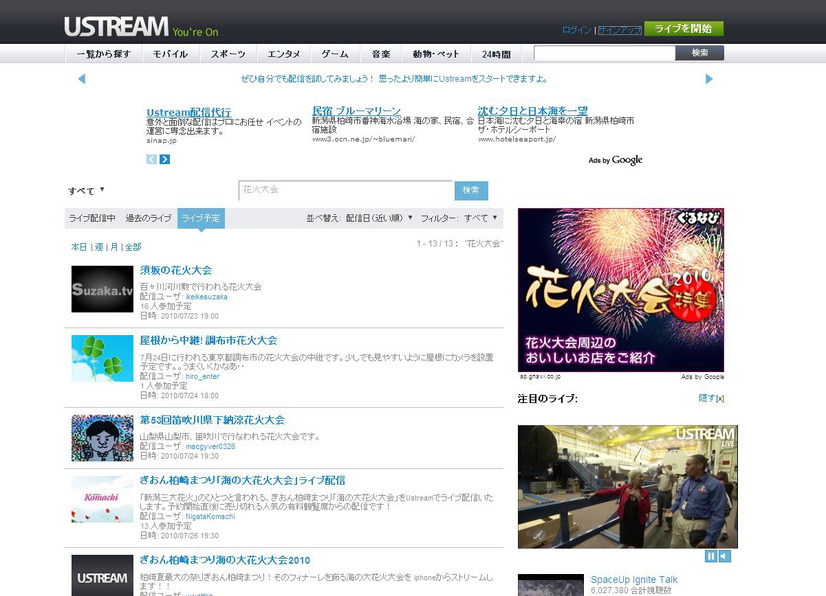Filter schedule by 月
The image size is (826, 596).
tap(114, 247)
